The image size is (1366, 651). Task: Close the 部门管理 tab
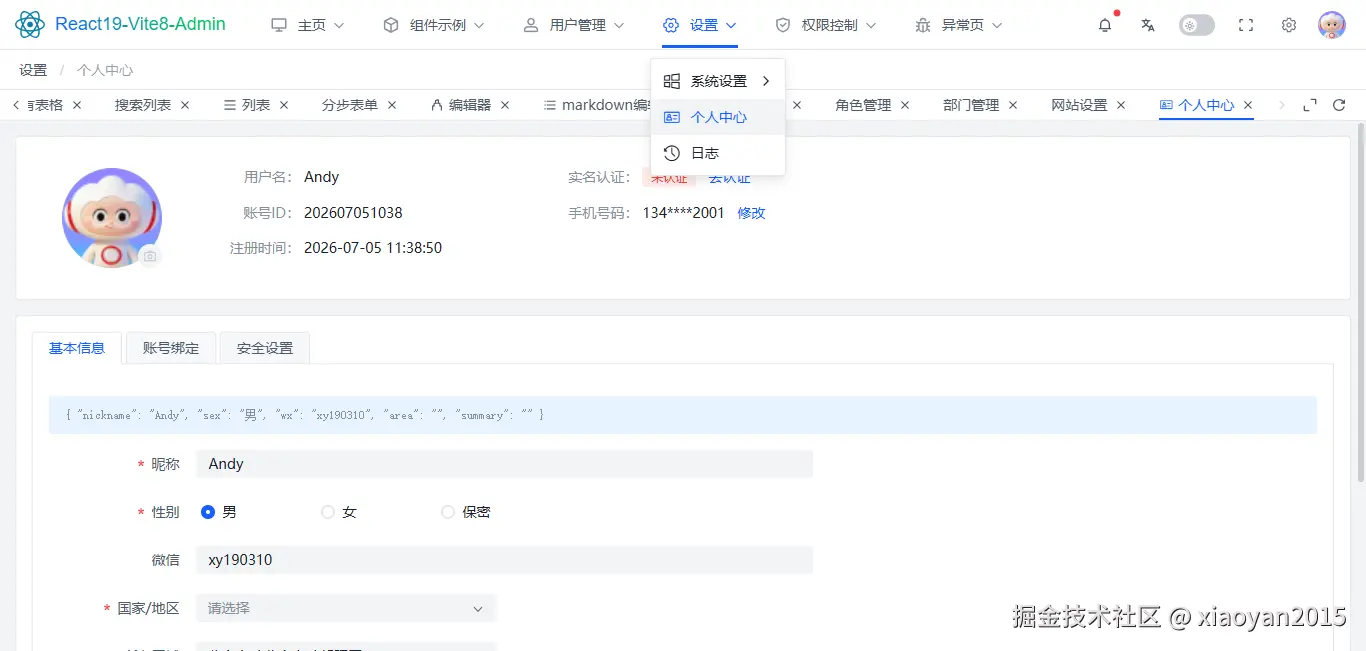point(1013,105)
